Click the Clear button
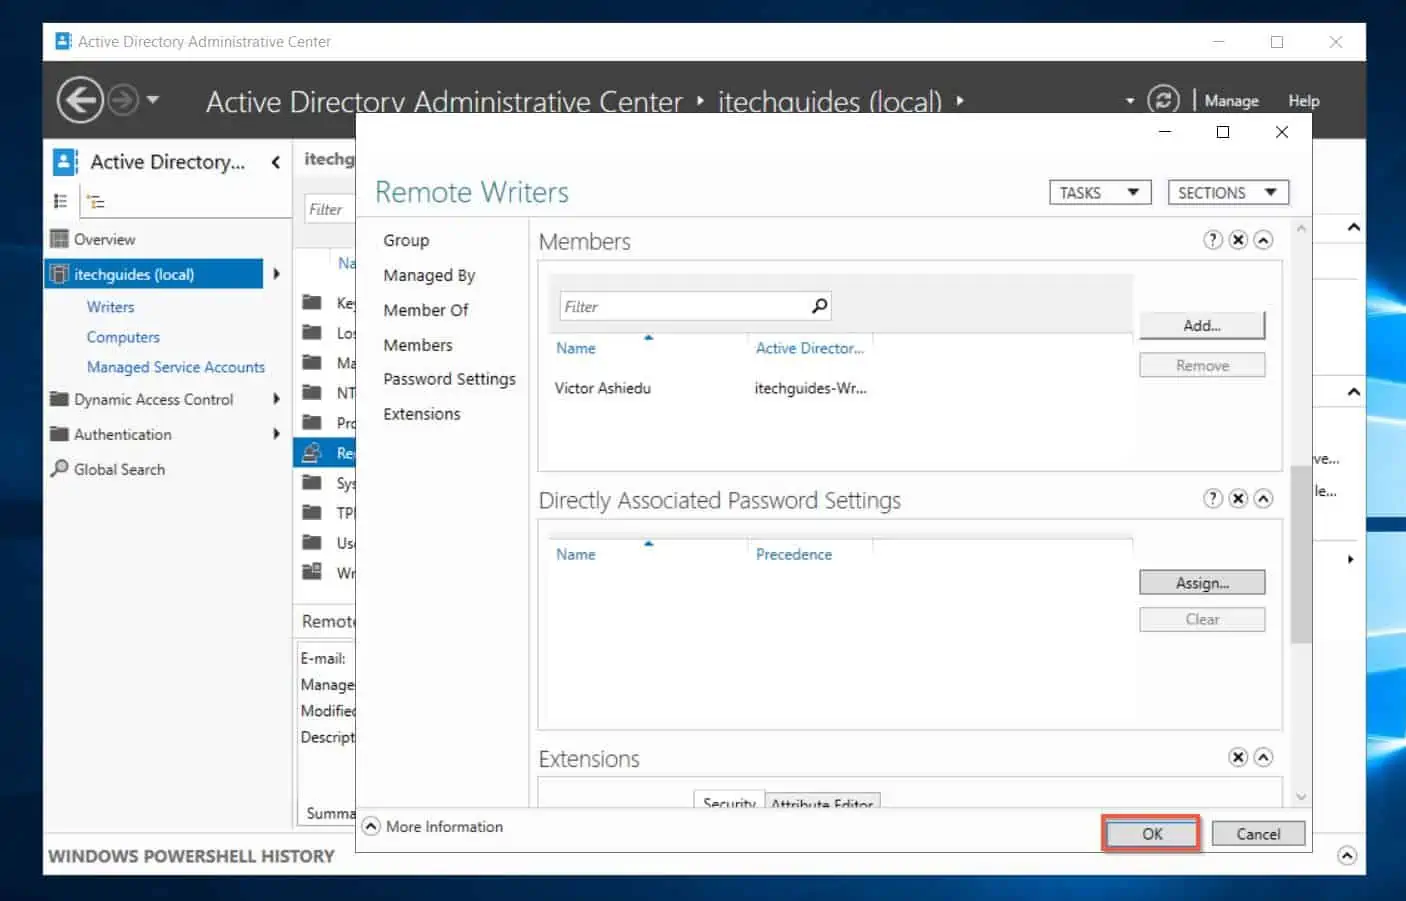 coord(1202,620)
